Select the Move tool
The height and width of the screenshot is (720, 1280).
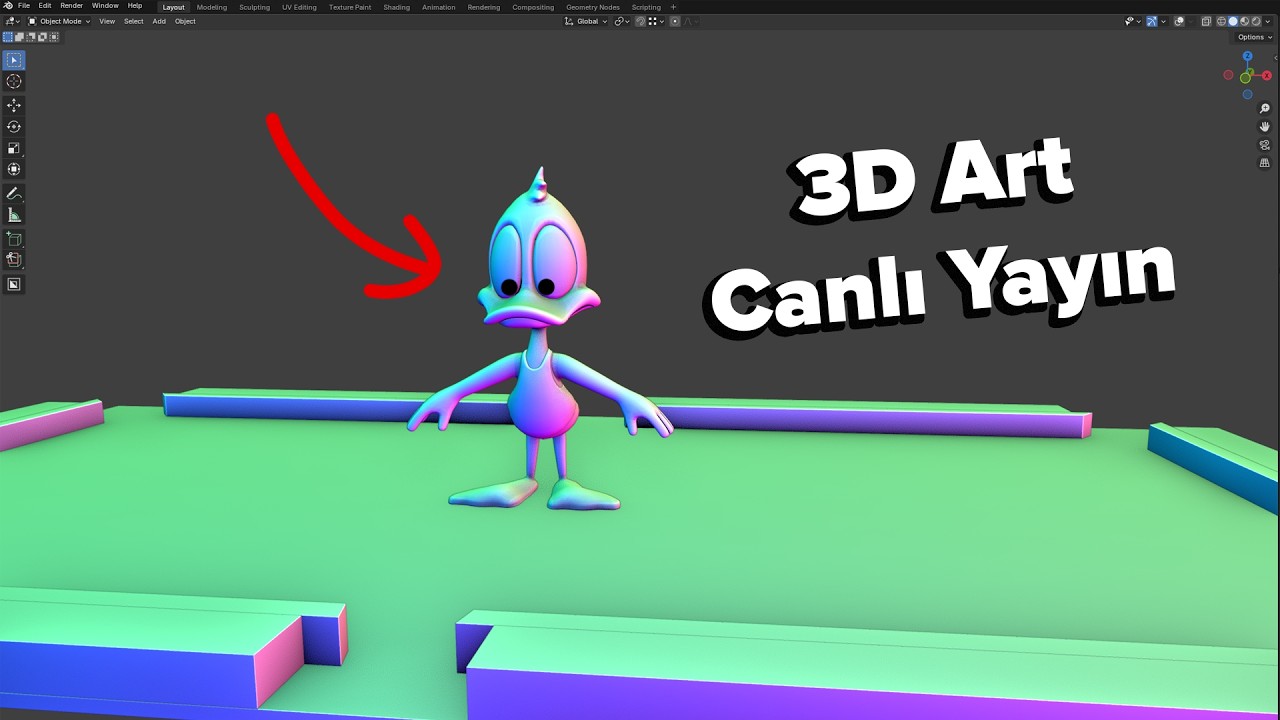tap(14, 105)
